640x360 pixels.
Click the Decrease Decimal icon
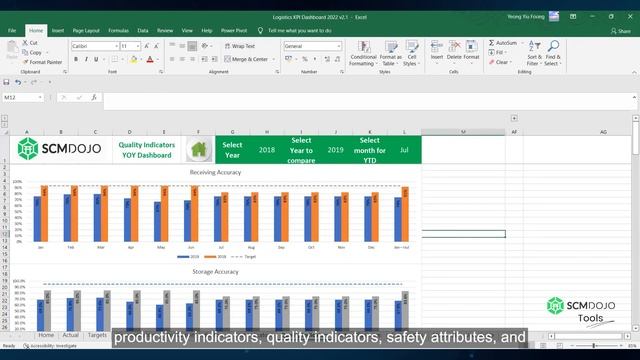click(x=337, y=59)
